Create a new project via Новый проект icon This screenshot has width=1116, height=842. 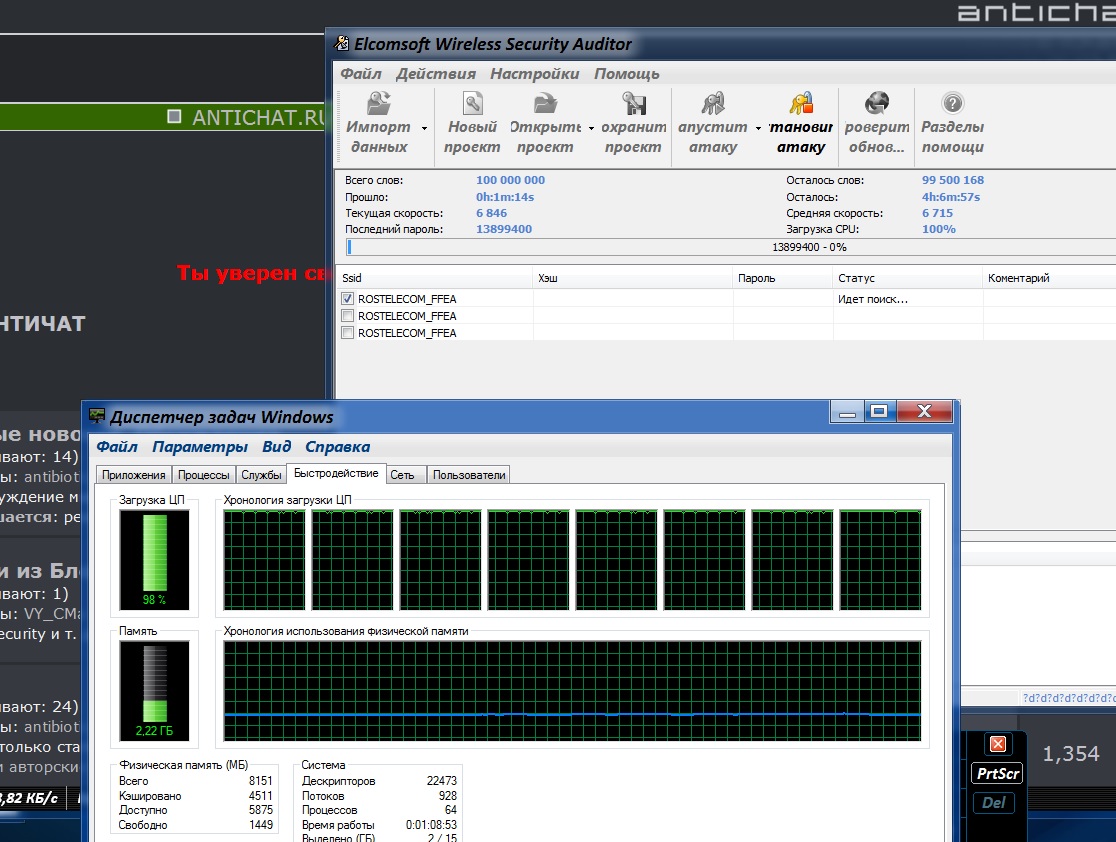pos(473,104)
